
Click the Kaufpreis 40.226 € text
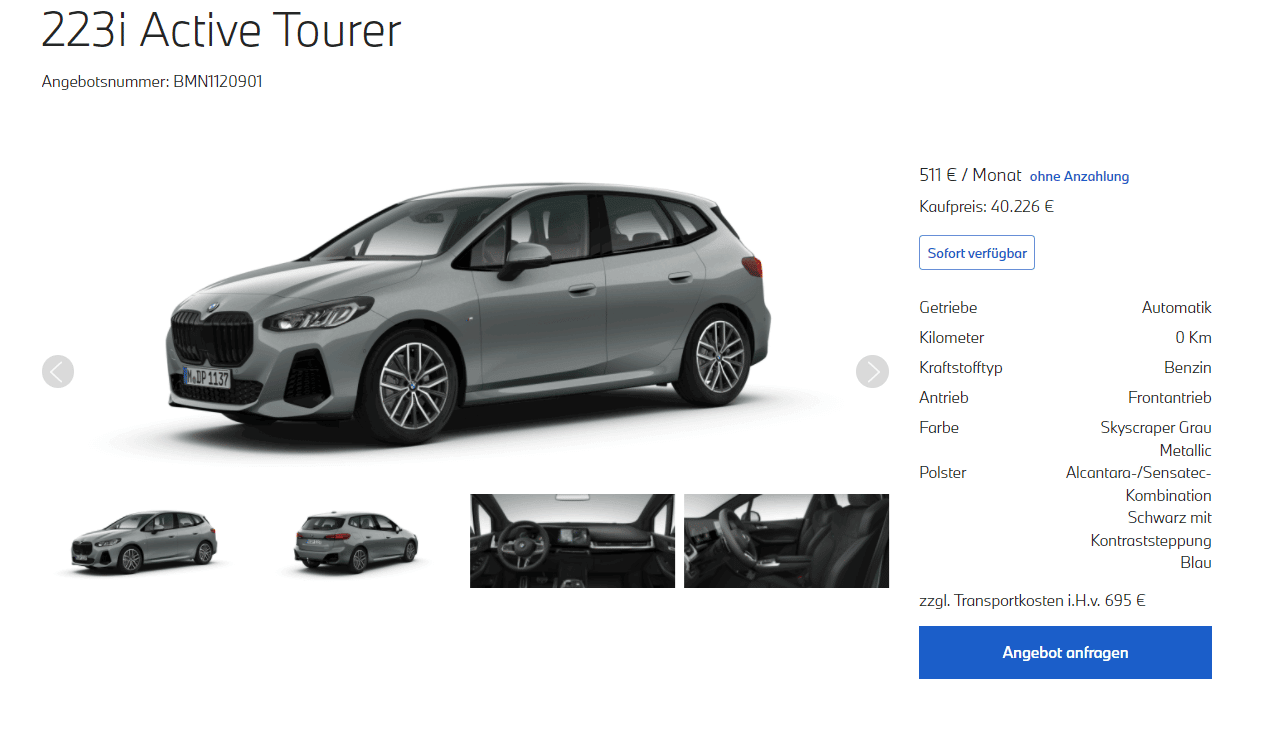click(x=986, y=207)
